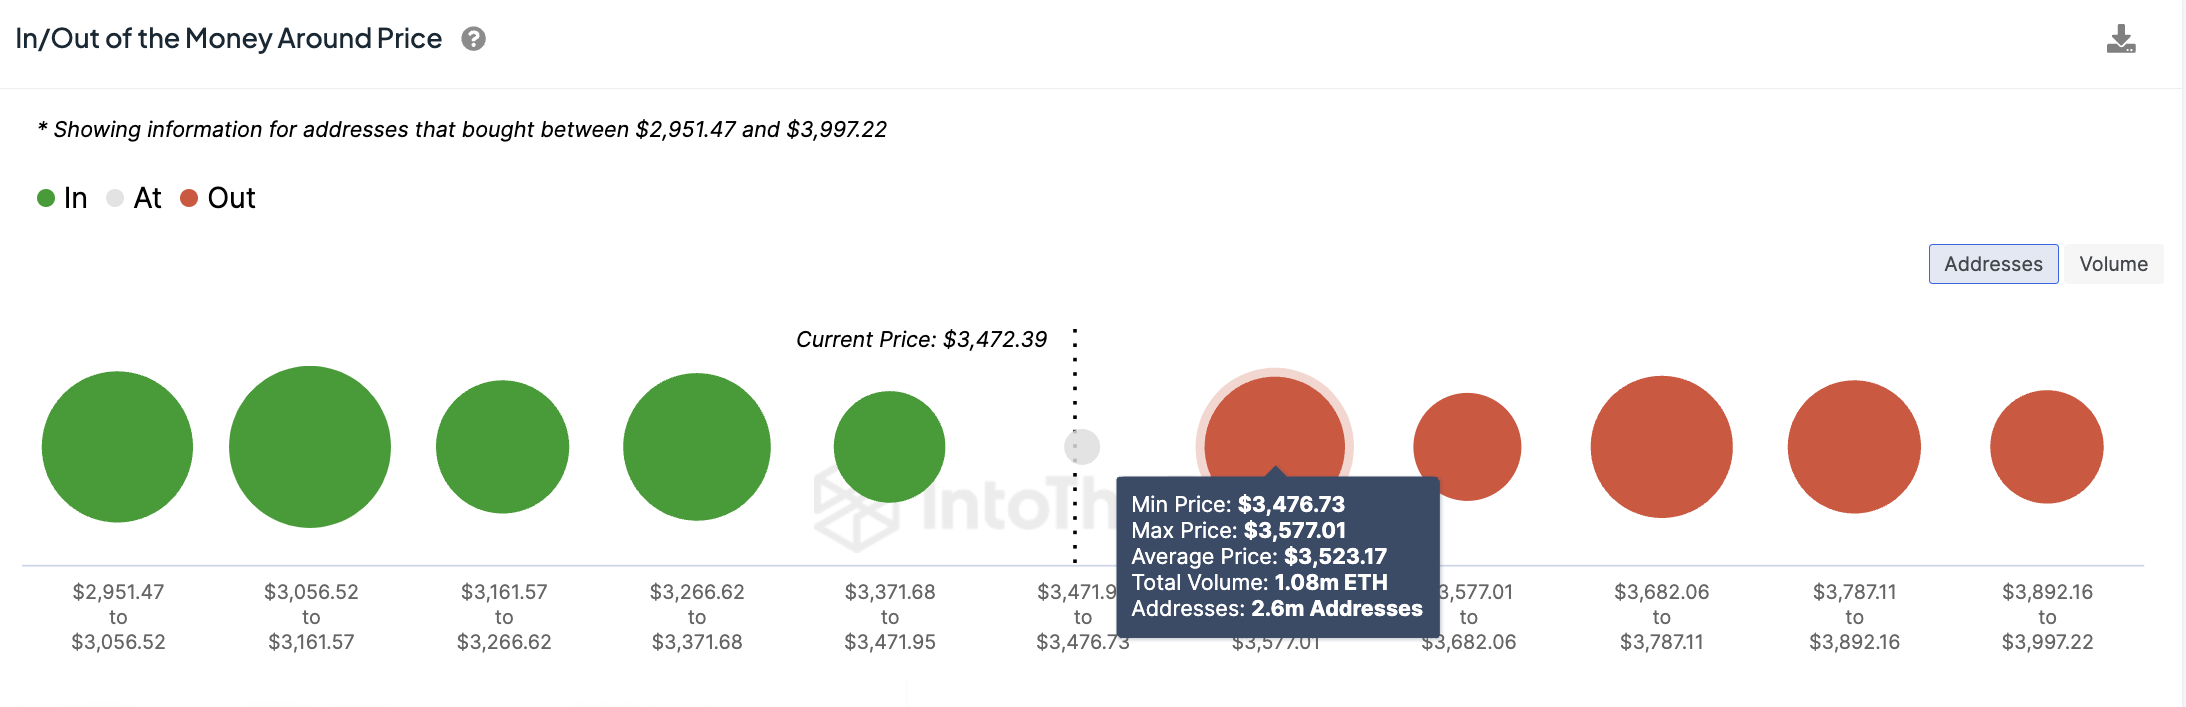Select the green bubble for $3,161.57 to $3,266.62
This screenshot has height=707, width=2186.
click(x=503, y=447)
